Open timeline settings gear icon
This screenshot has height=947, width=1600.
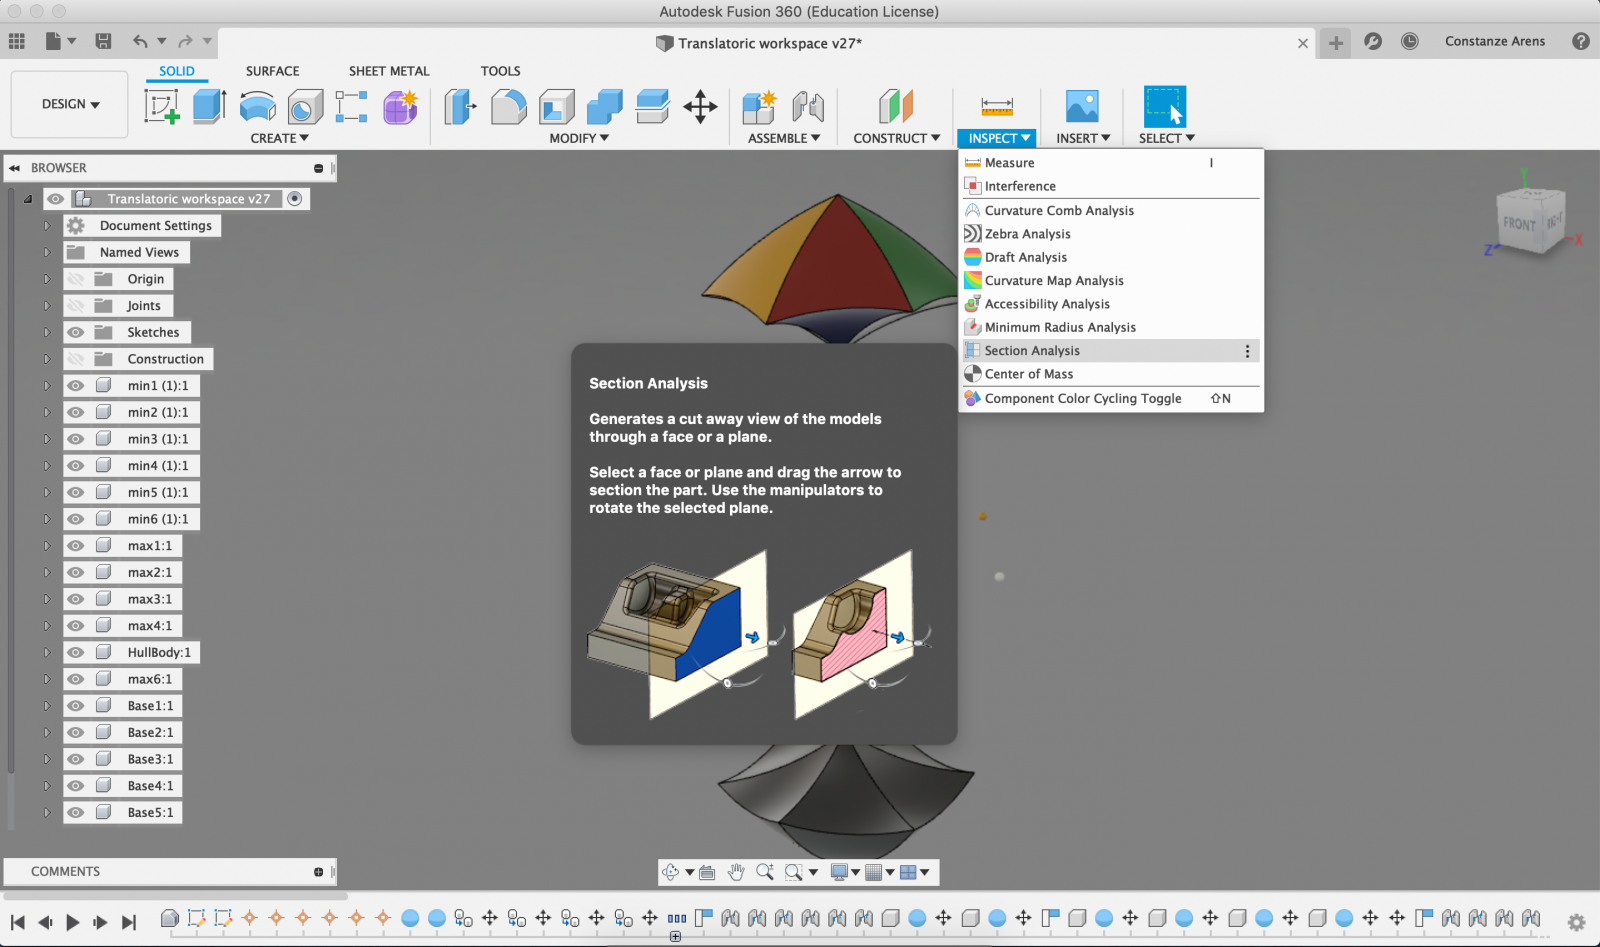click(1576, 922)
